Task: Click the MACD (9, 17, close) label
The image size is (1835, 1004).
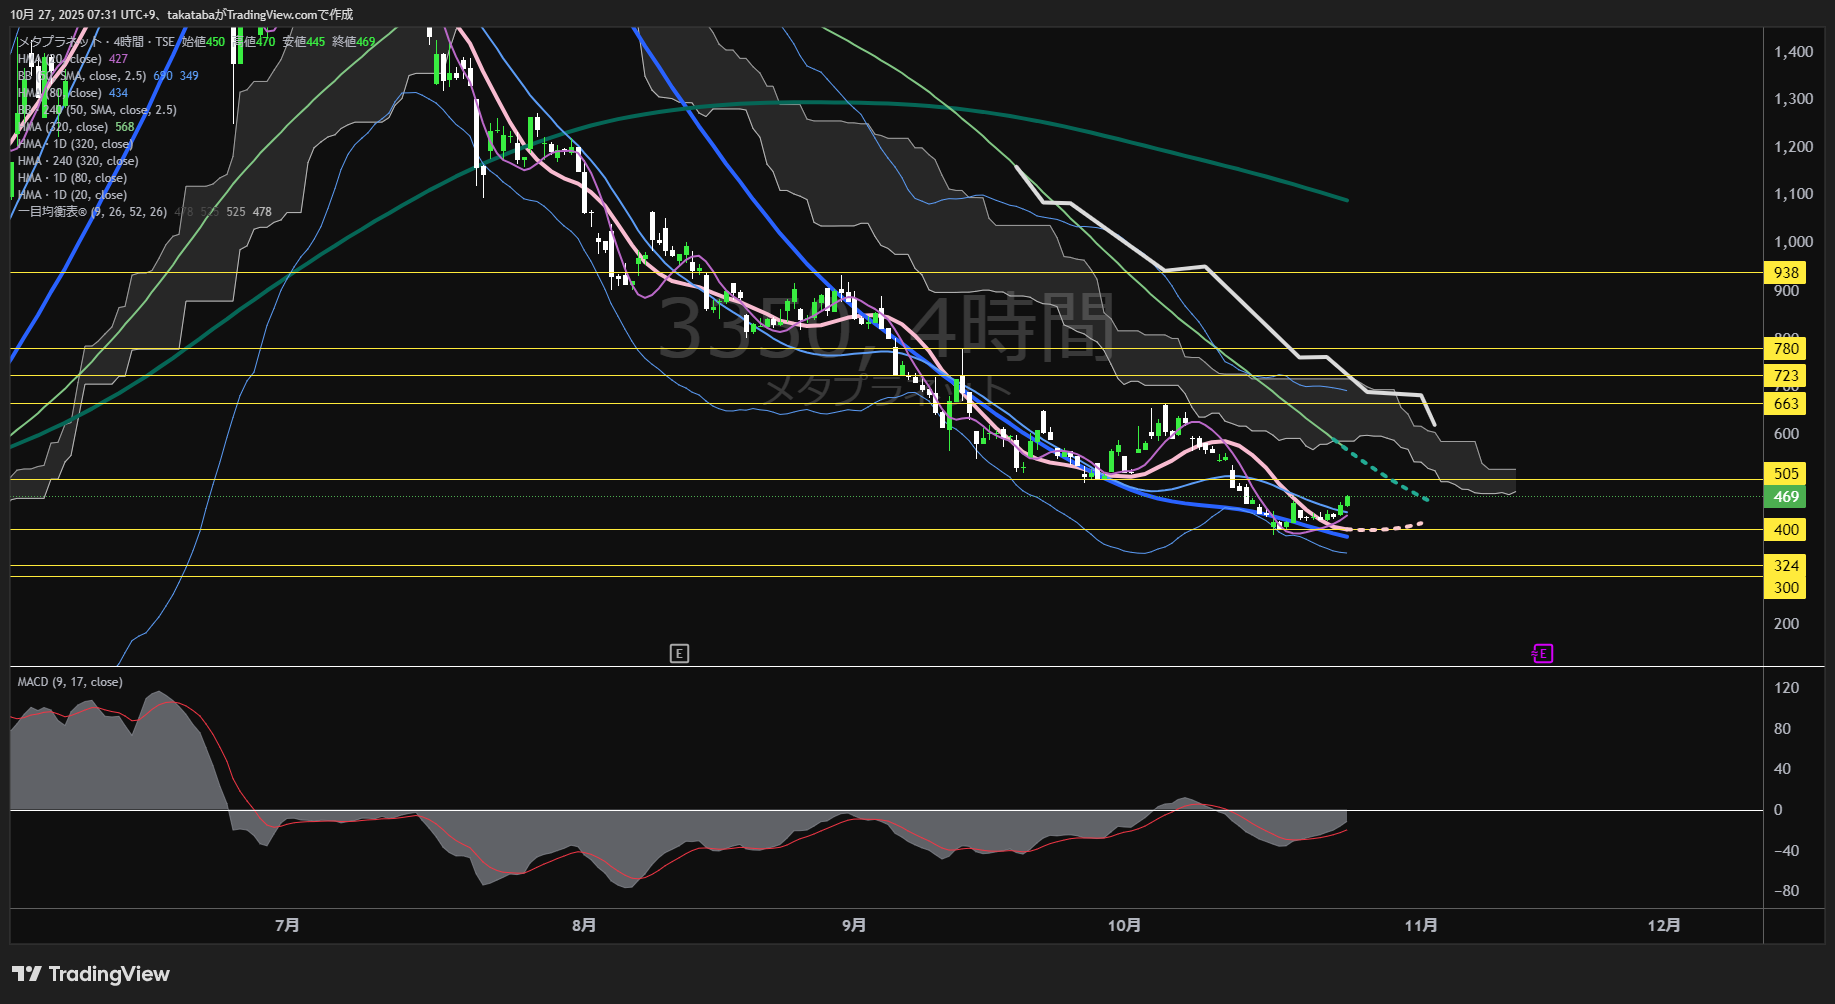Action: pyautogui.click(x=70, y=682)
